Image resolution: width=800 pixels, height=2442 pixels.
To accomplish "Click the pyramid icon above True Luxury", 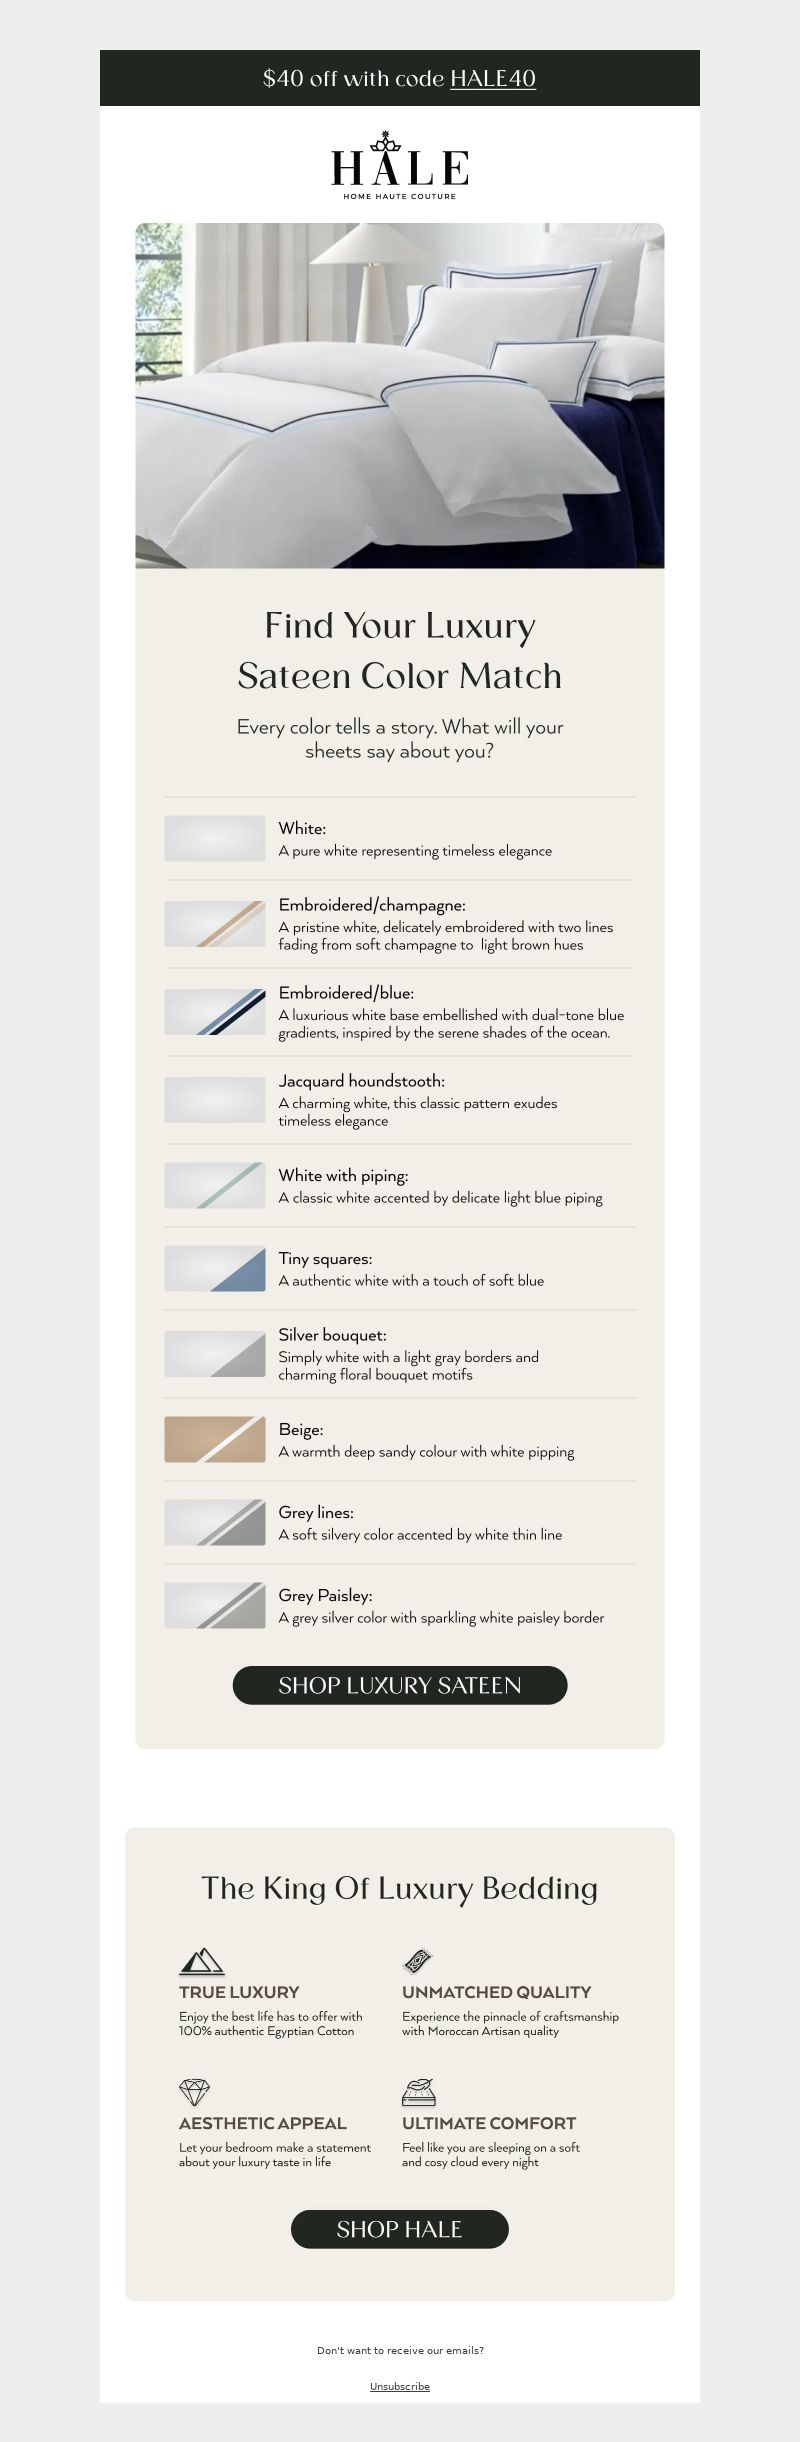I will [201, 1961].
